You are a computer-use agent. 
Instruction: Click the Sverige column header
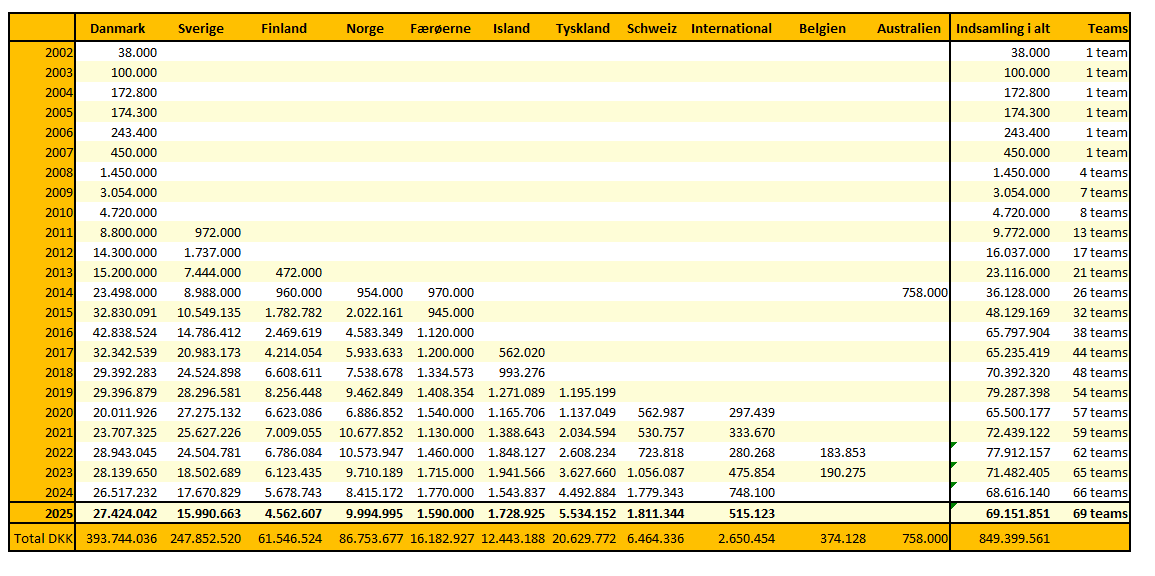200,29
